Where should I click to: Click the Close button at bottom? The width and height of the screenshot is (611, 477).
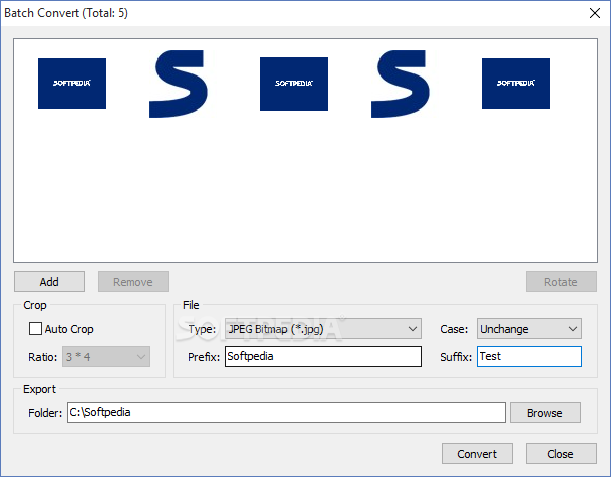561,454
